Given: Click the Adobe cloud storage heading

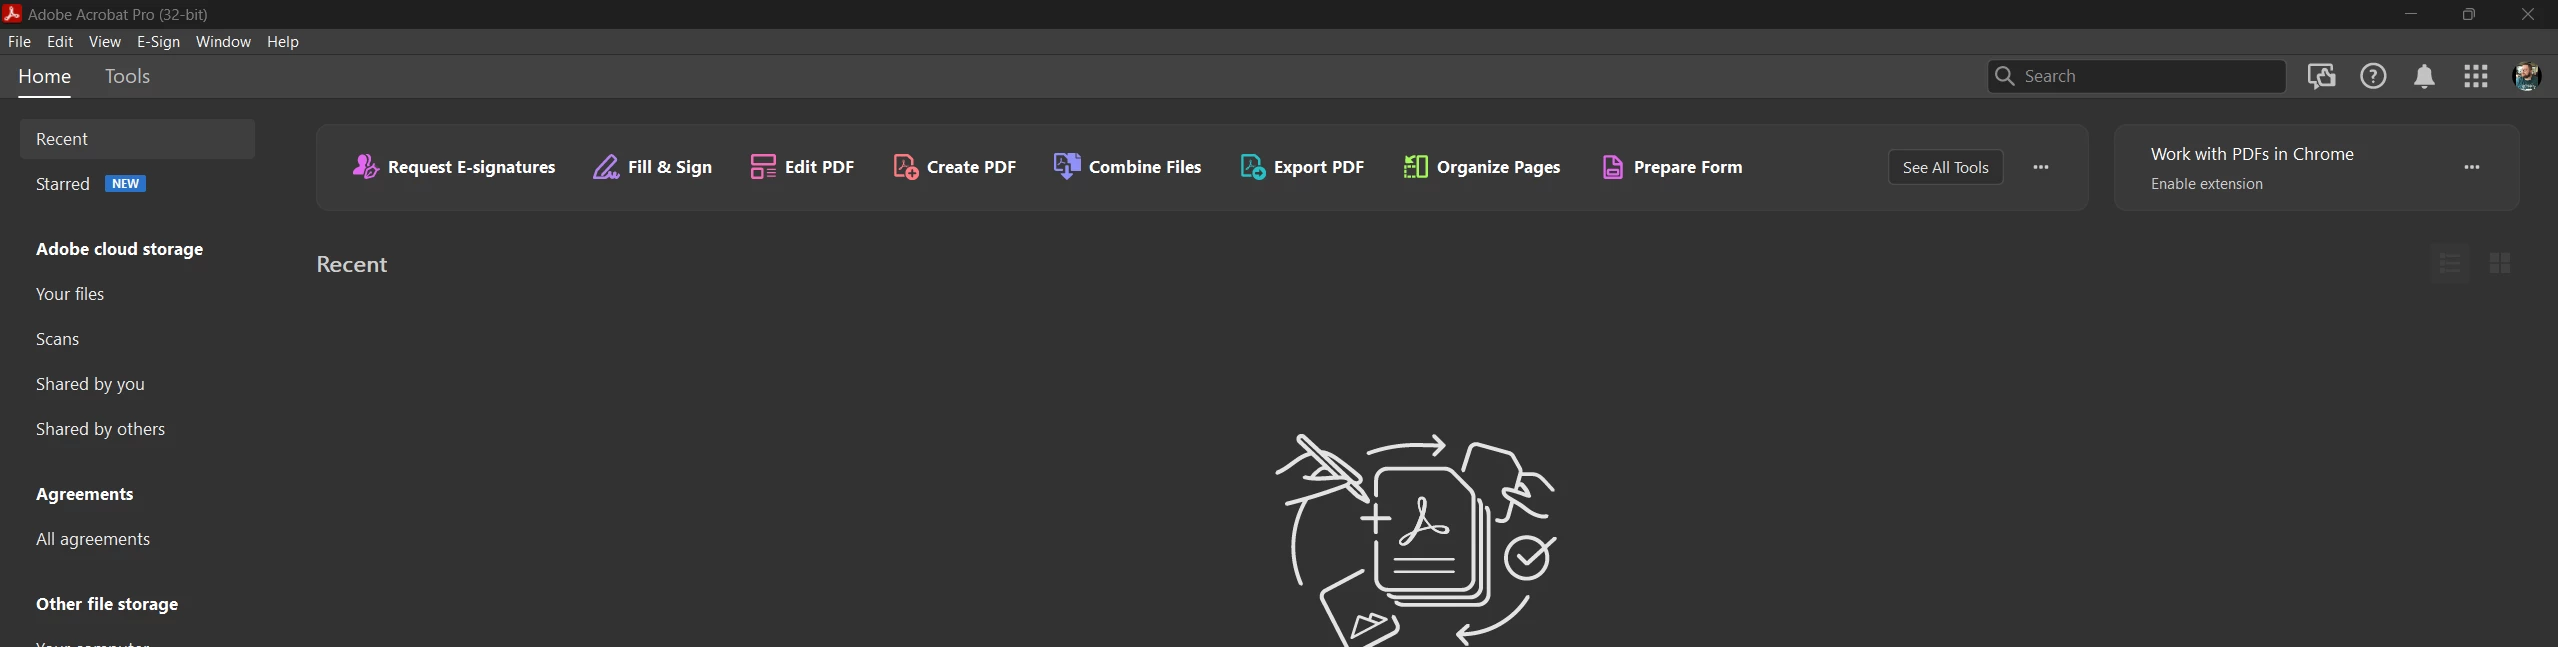Looking at the screenshot, I should (119, 249).
